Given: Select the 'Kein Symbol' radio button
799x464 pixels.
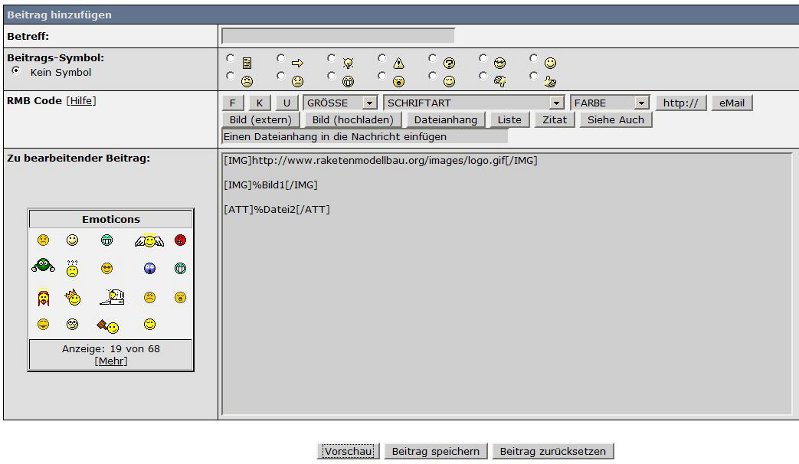Looking at the screenshot, I should point(16,72).
